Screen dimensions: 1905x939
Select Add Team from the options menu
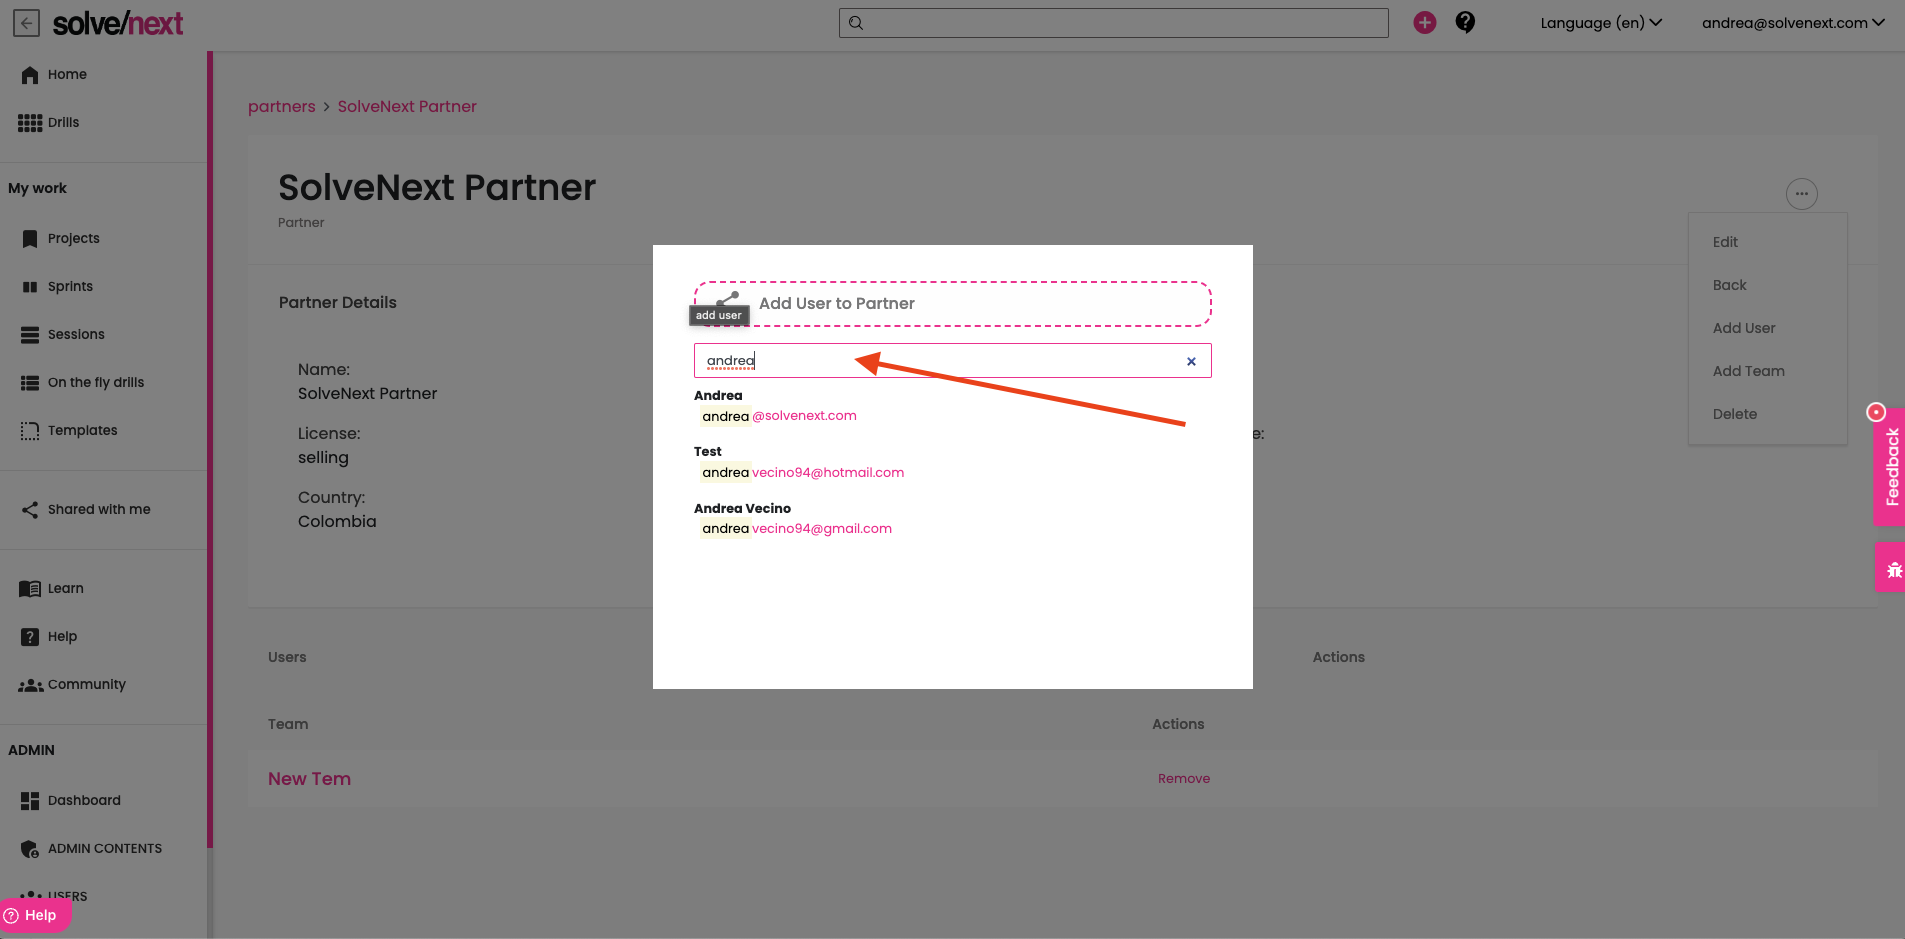pos(1748,371)
